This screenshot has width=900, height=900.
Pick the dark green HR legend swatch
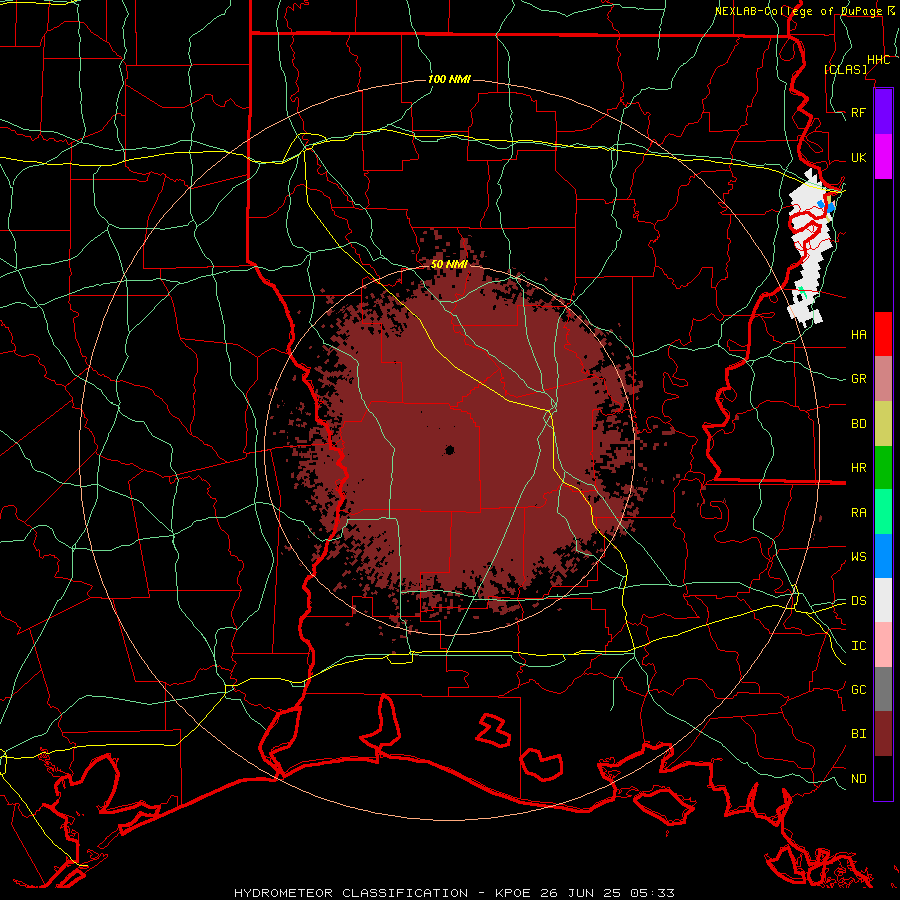click(883, 468)
